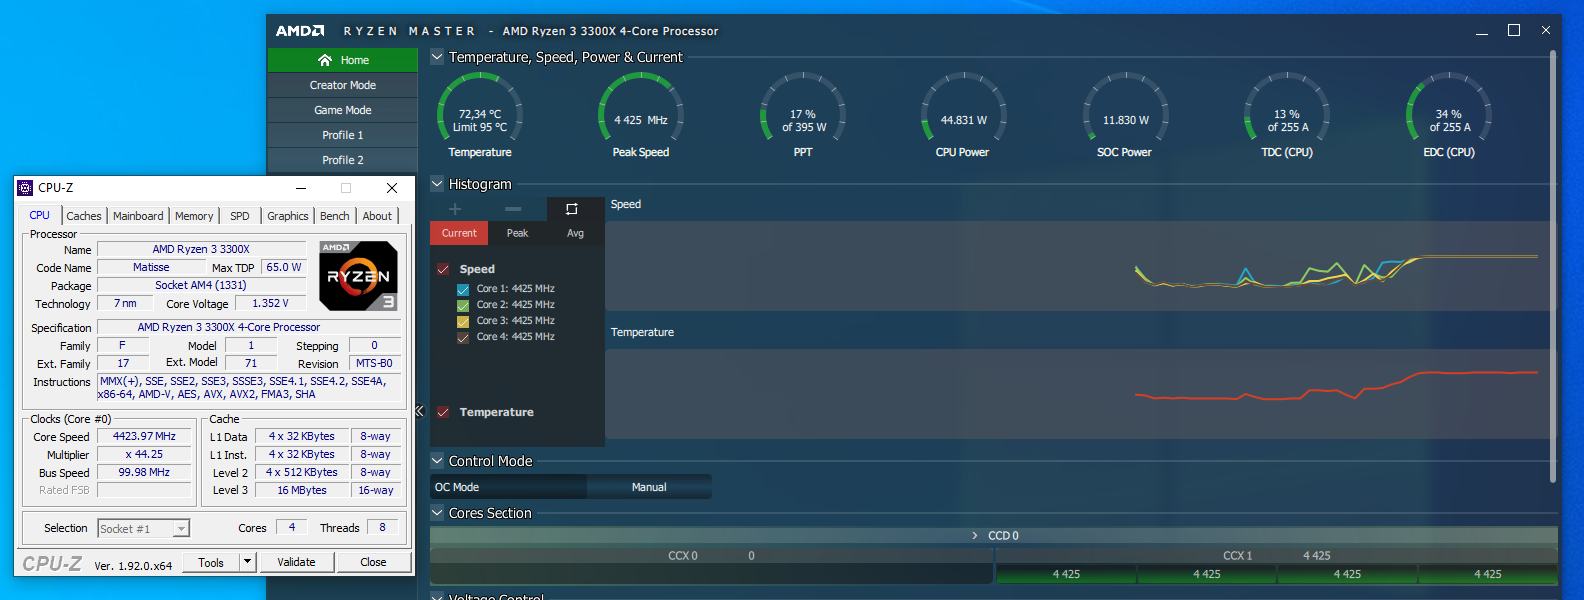
Task: Click the Code Name field Matisse
Action: pyautogui.click(x=151, y=267)
